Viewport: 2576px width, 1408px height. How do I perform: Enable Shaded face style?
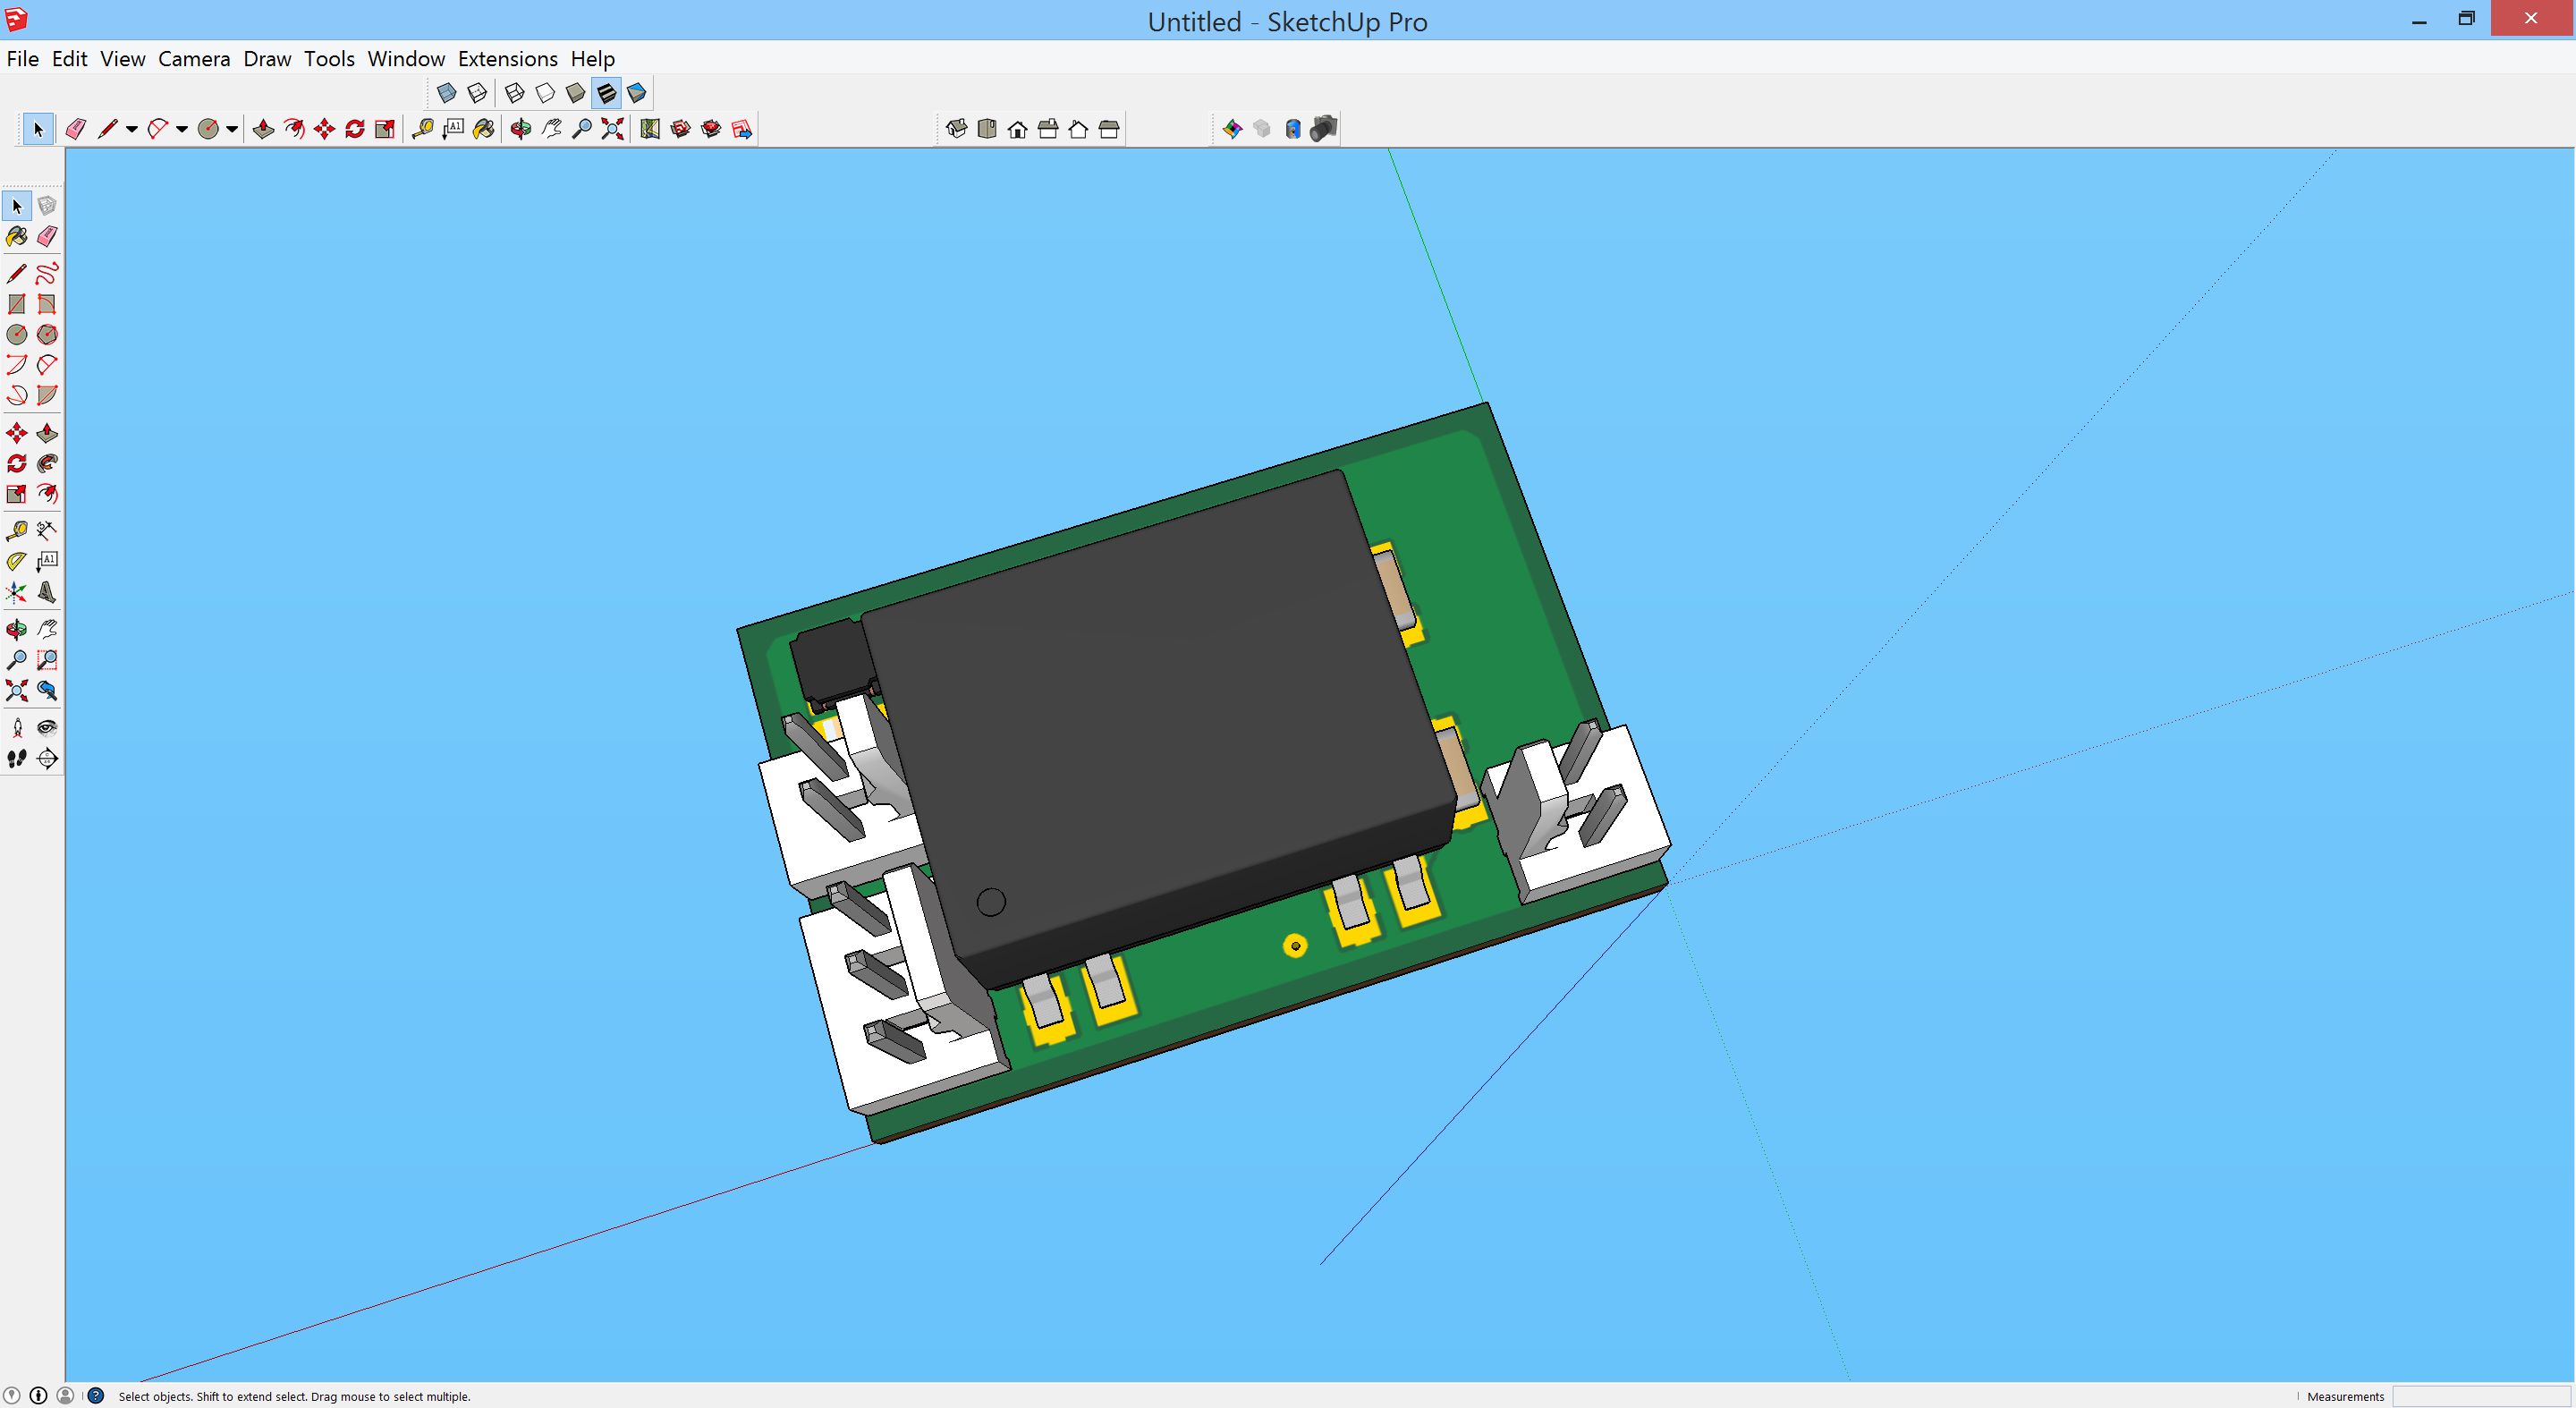(x=576, y=93)
